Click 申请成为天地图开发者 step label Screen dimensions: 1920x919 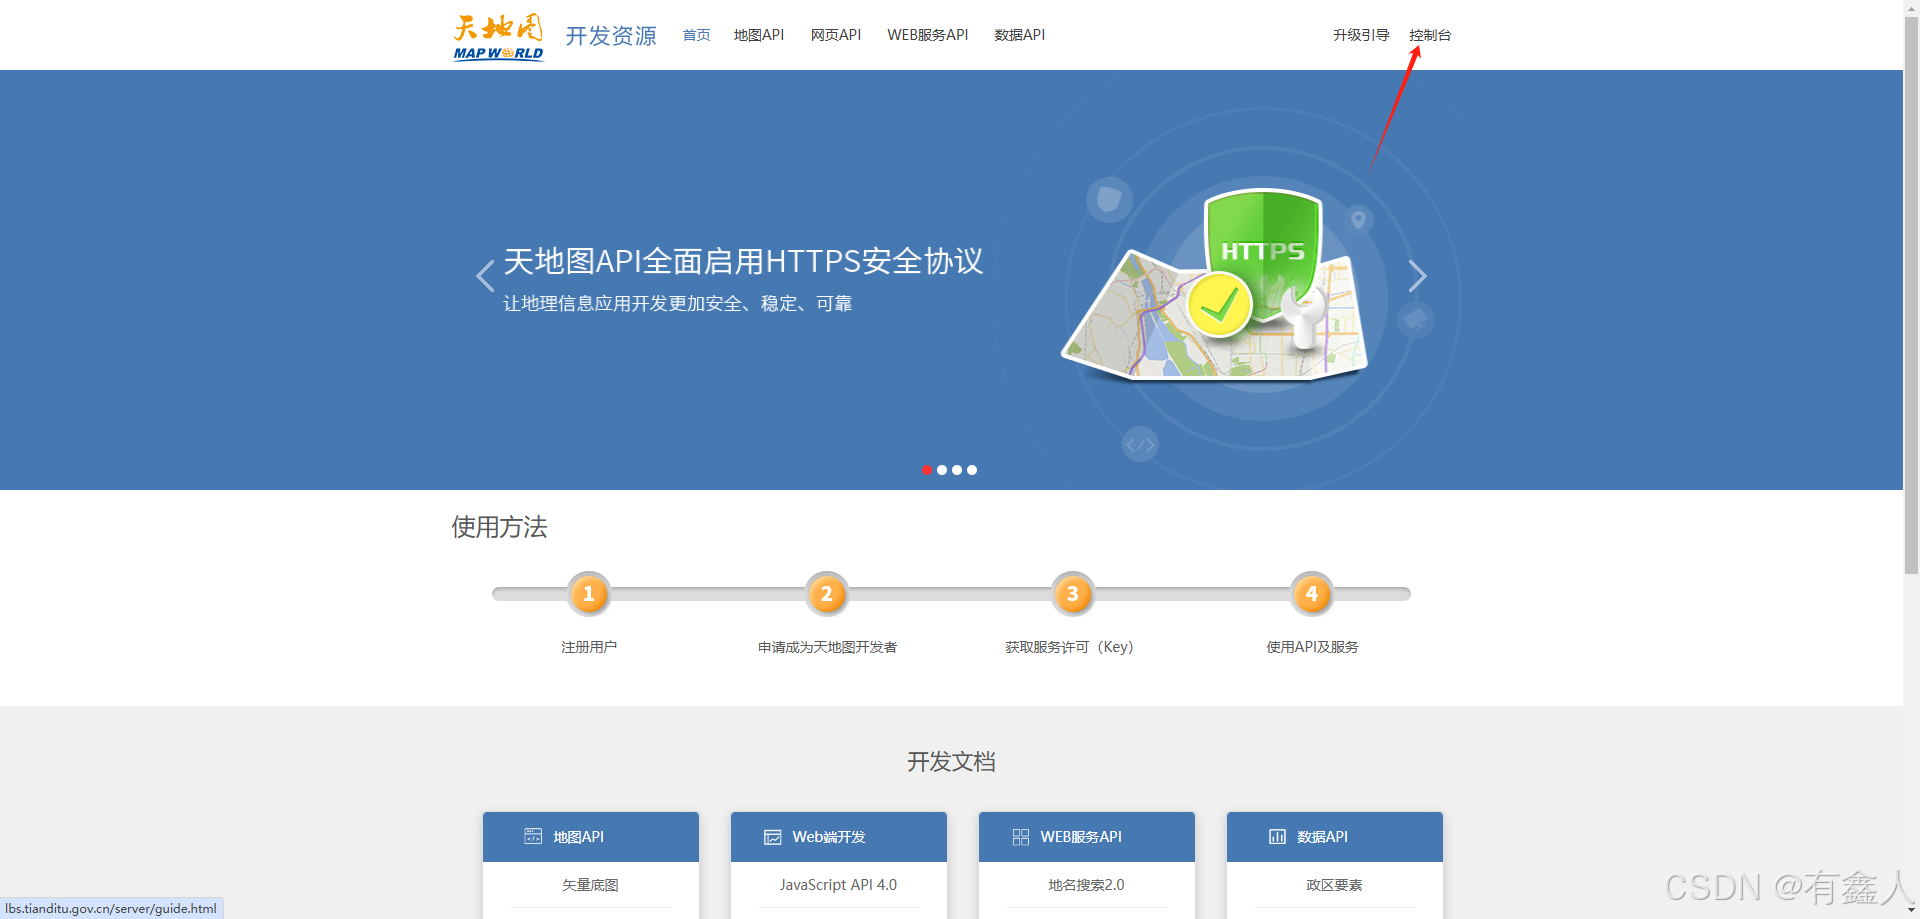(x=827, y=647)
